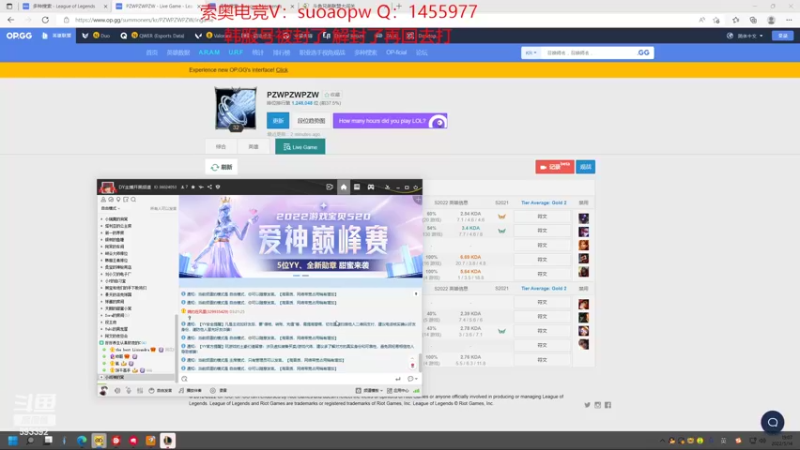Click the 6.60 KDA value in upper team table

[x=470, y=257]
